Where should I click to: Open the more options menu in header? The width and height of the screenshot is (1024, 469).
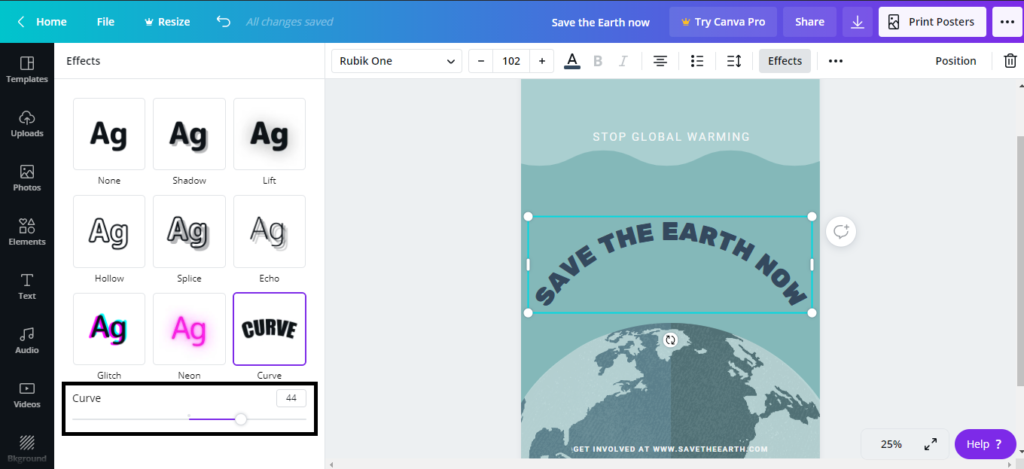1007,22
